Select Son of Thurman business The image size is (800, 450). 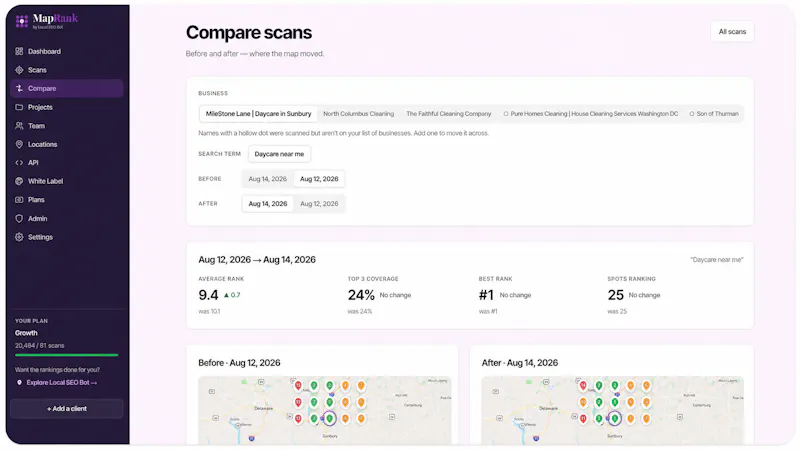click(x=714, y=114)
